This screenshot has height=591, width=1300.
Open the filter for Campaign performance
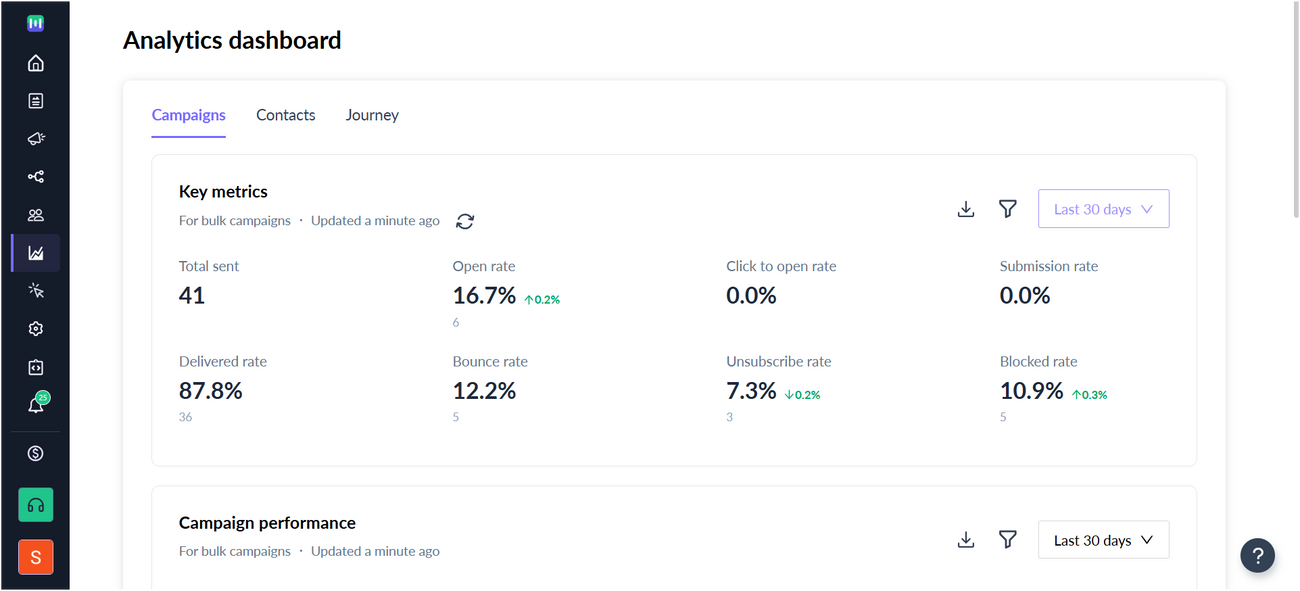1008,540
